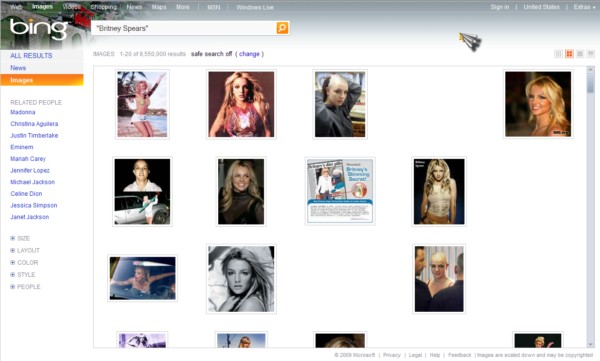Switch to small thumbnails view icon
600x361 pixels.
click(x=558, y=54)
